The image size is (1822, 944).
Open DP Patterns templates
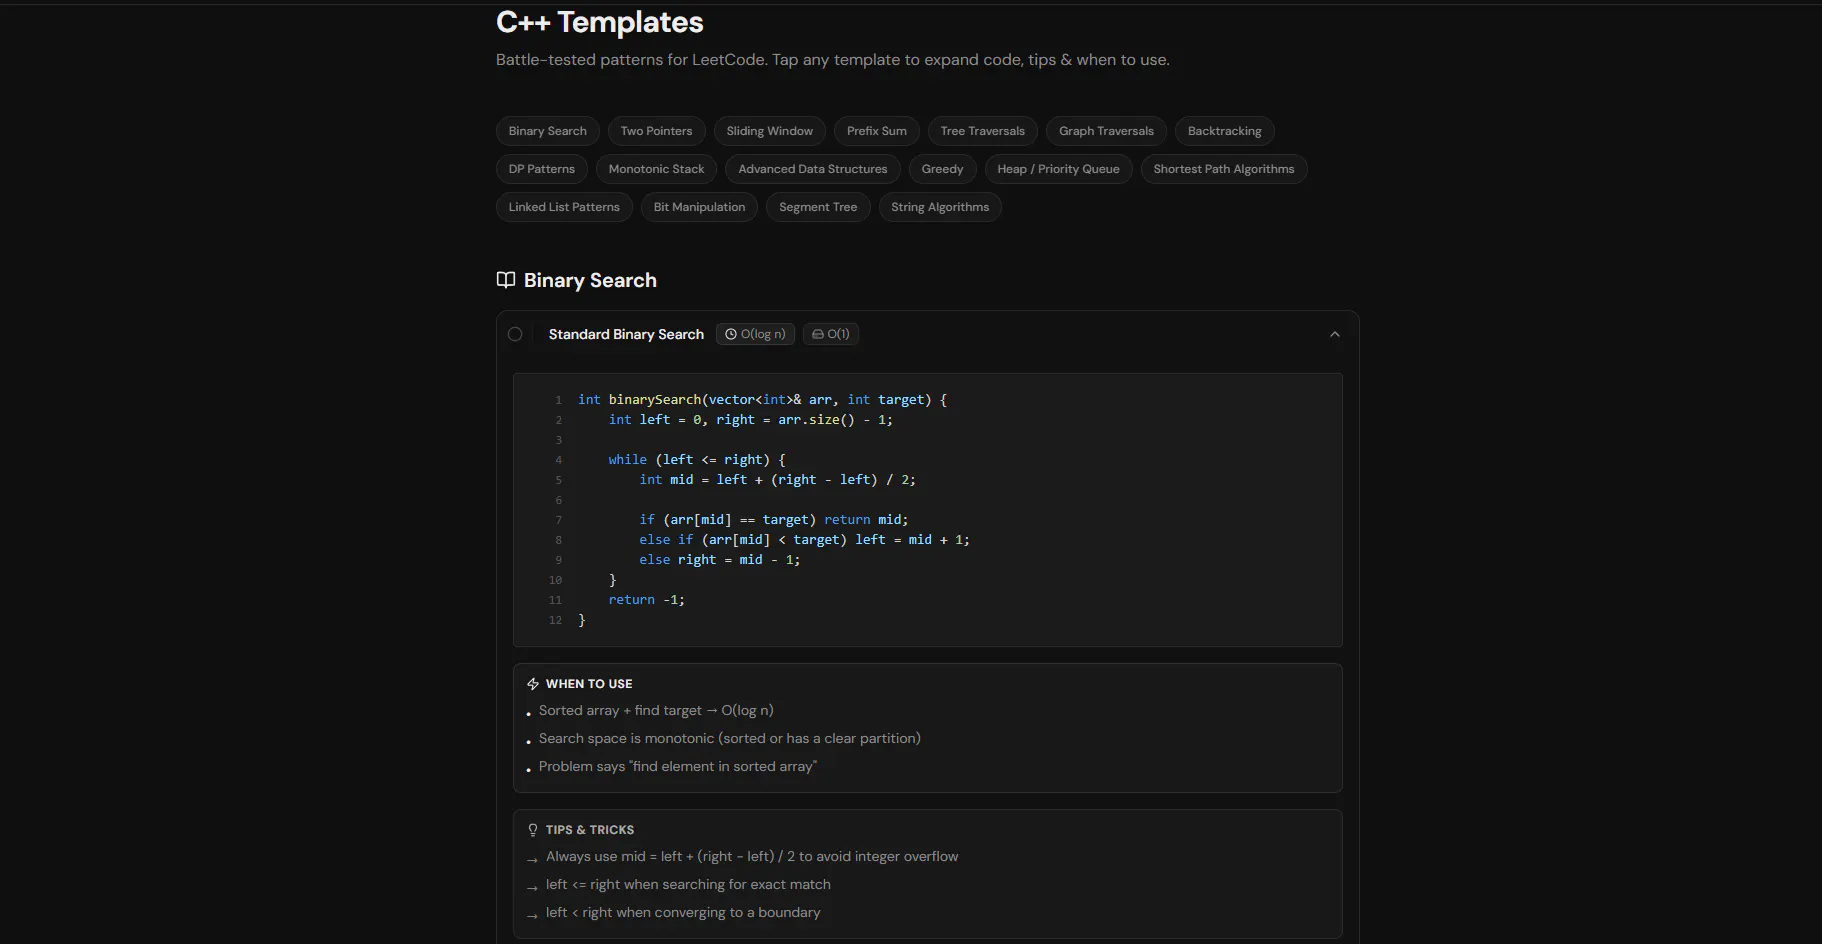(542, 169)
